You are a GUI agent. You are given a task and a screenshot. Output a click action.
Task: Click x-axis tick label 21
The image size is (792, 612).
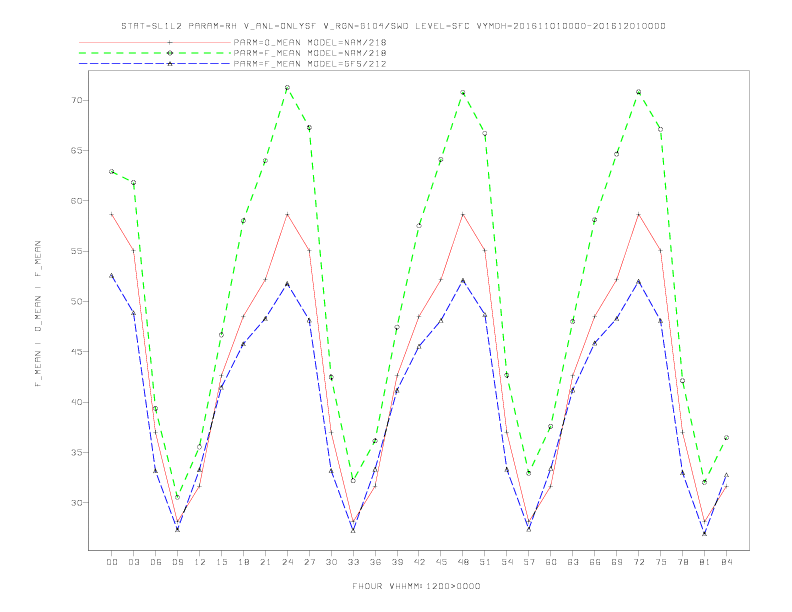click(265, 562)
